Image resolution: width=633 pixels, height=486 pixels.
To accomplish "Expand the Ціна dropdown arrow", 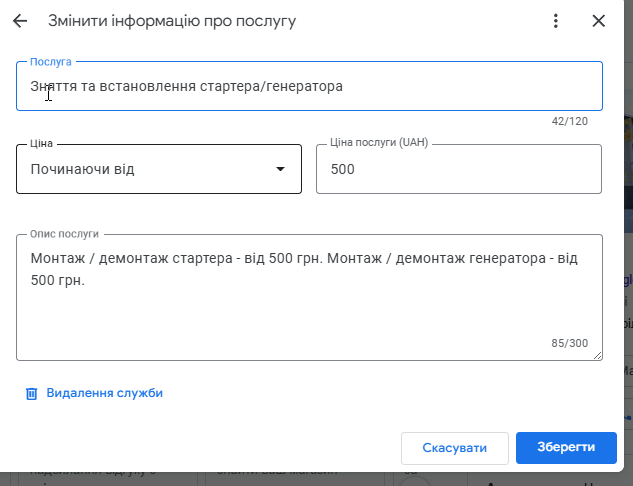I will tap(280, 169).
